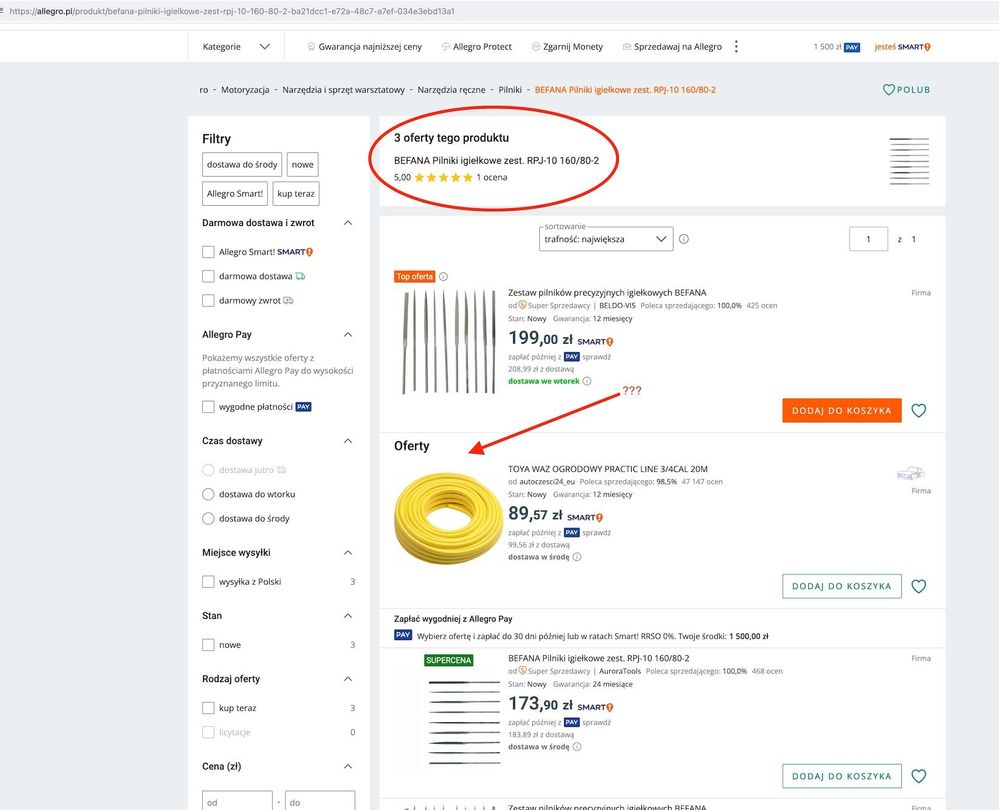Click the price 'do' maximum field

click(320, 802)
